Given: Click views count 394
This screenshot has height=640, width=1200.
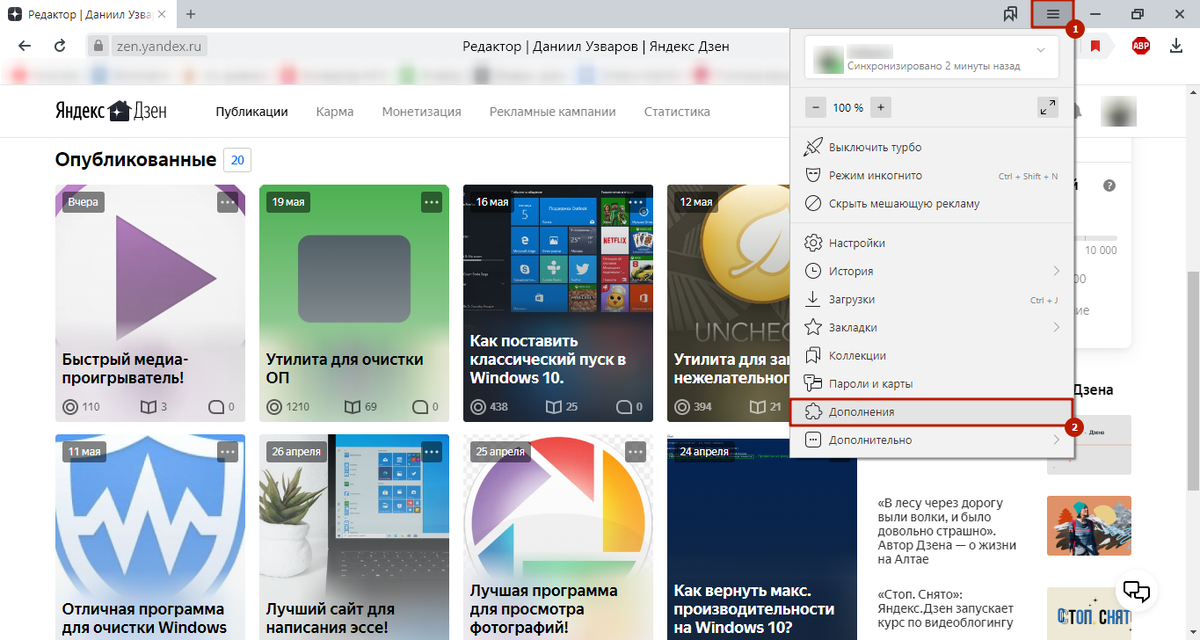Looking at the screenshot, I should click(x=703, y=407).
